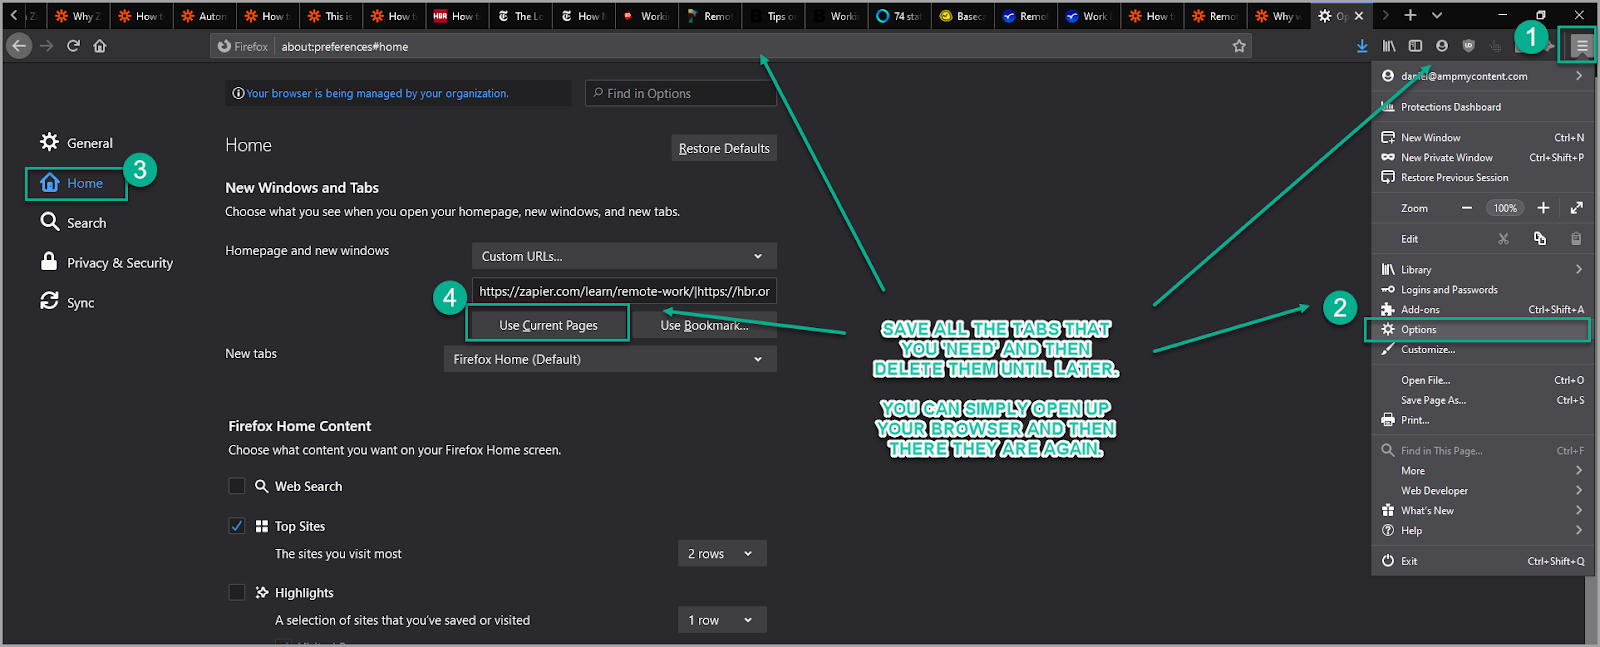Open Homepage and new windows dropdown
Screen dimensions: 1600x647
pyautogui.click(x=624, y=256)
